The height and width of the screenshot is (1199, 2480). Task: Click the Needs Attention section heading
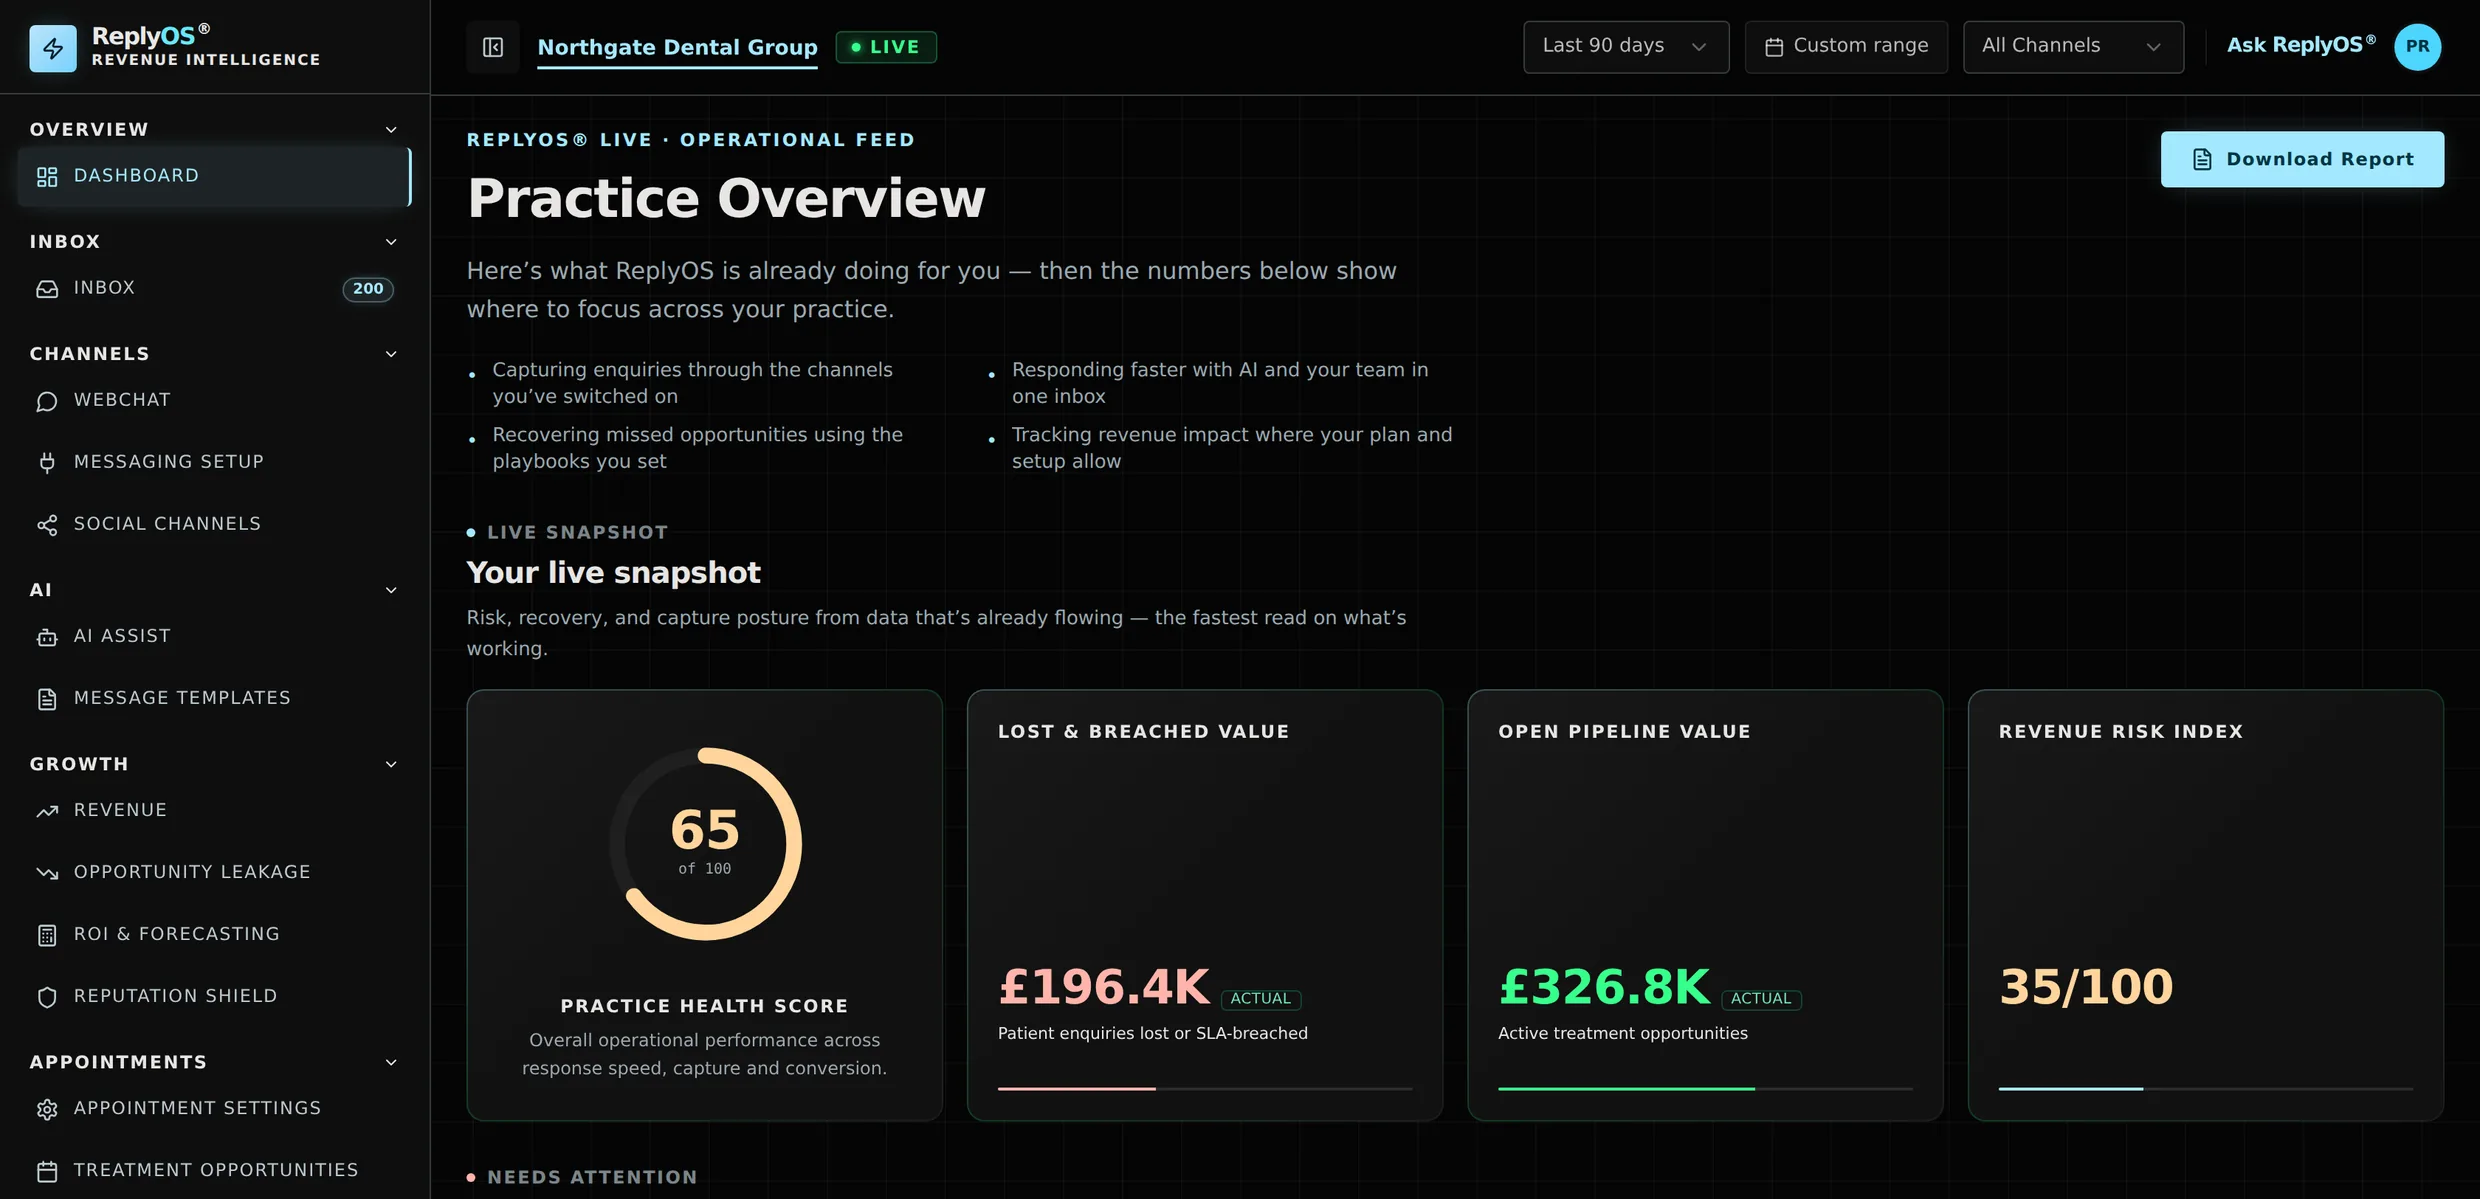click(x=592, y=1178)
